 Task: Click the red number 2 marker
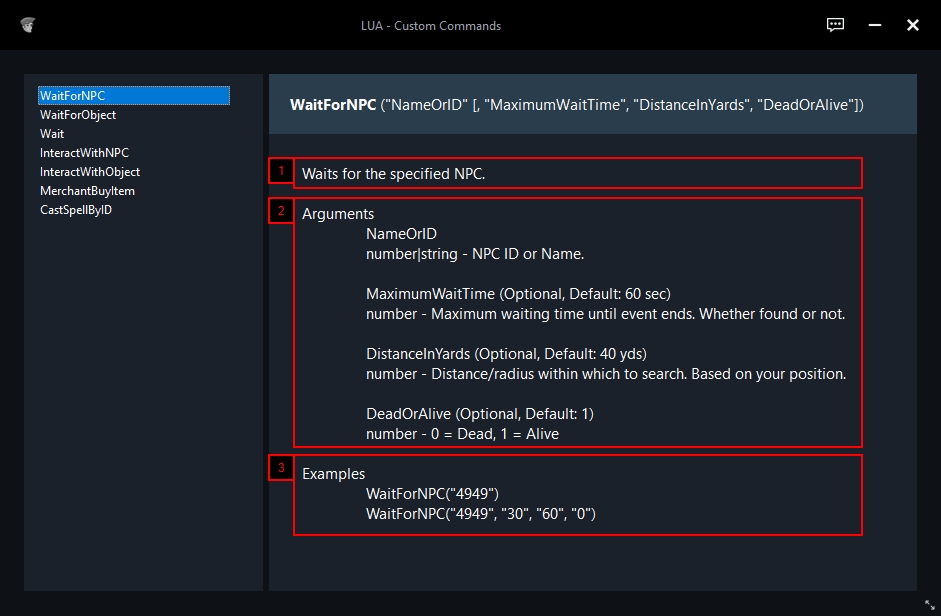(281, 211)
